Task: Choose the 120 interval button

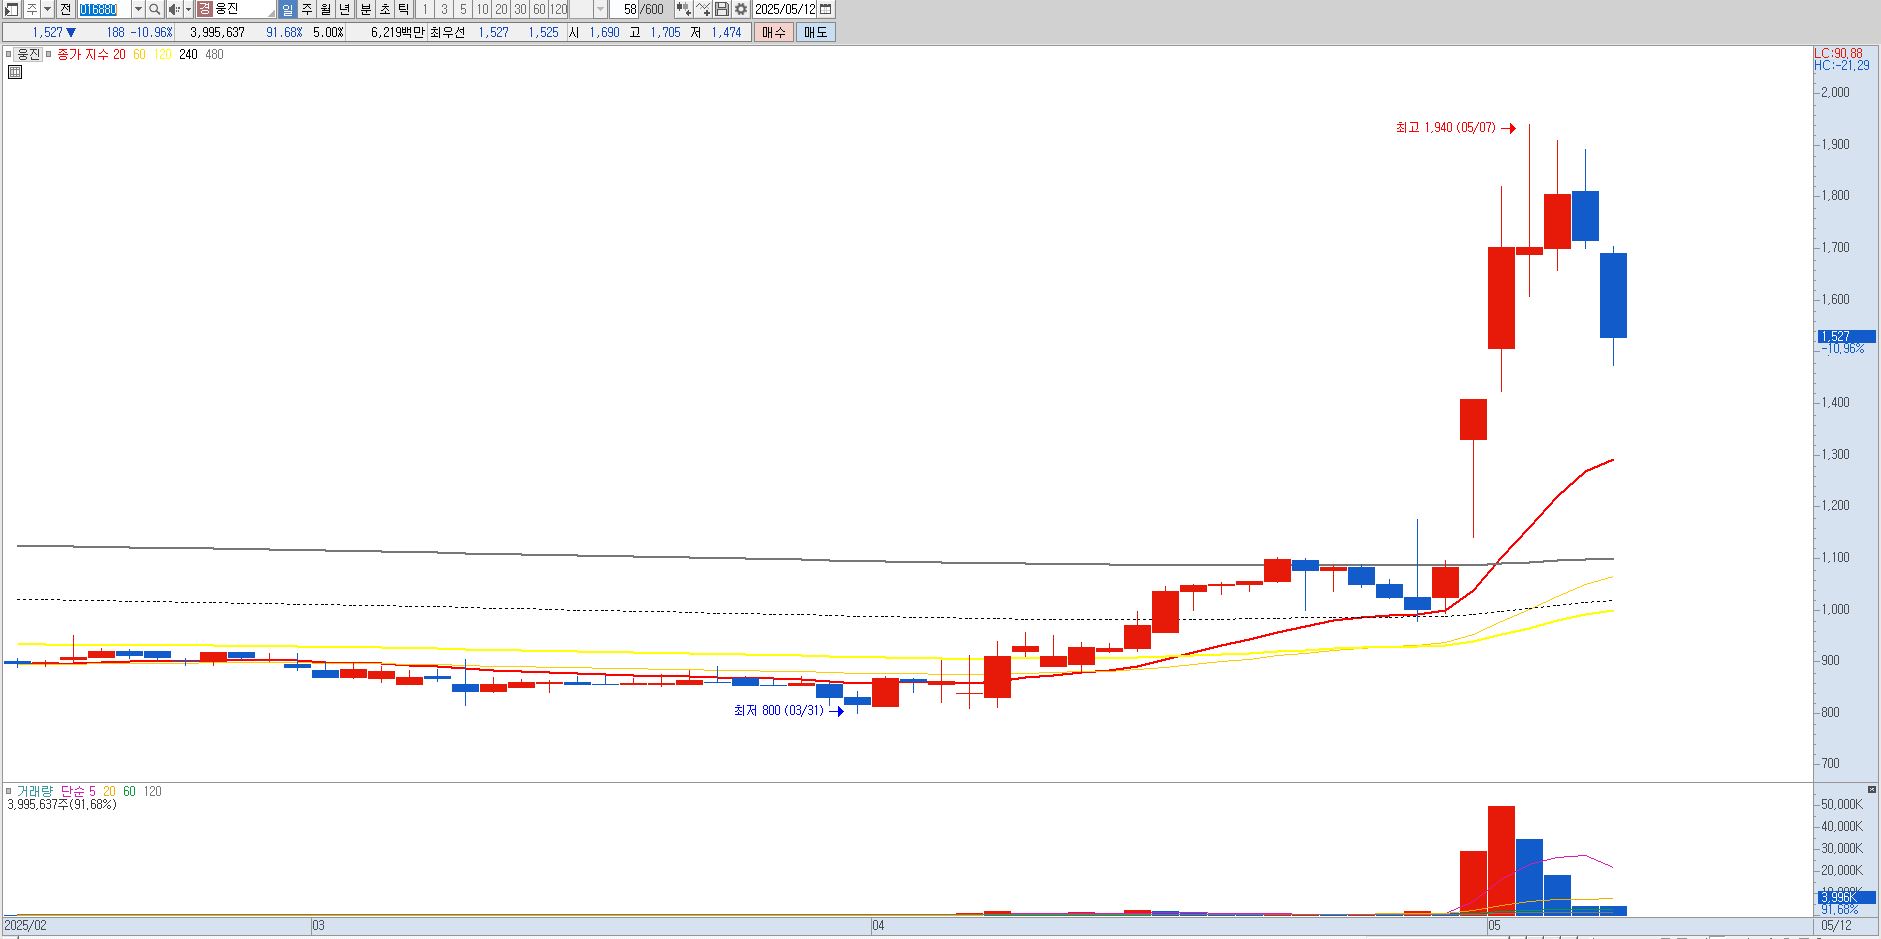Action: [x=559, y=9]
